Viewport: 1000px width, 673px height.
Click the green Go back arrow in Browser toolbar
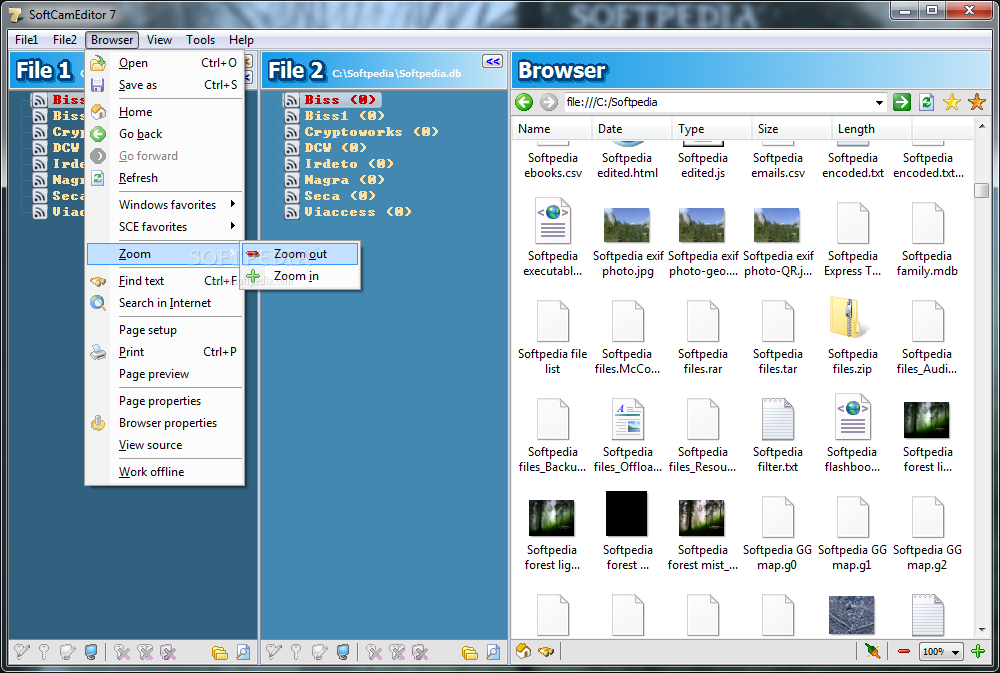coord(524,102)
